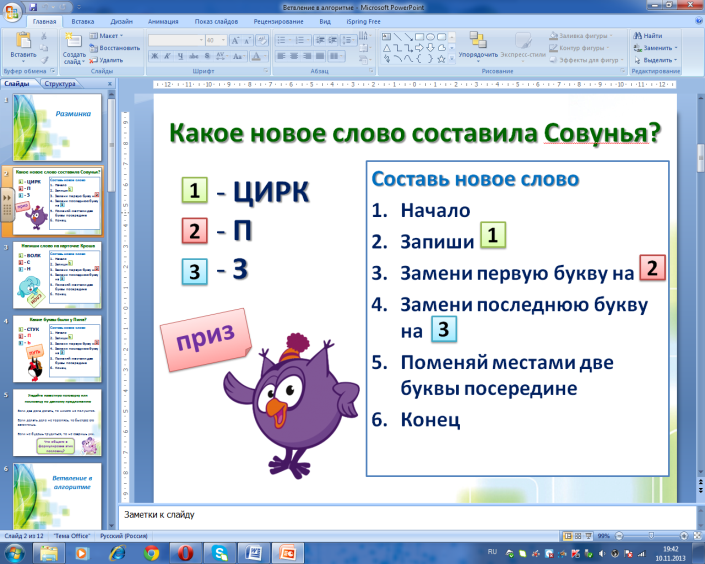Screen dimensions: 705x564
Task: Open the line spacing dropdown
Action: [x=348, y=40]
